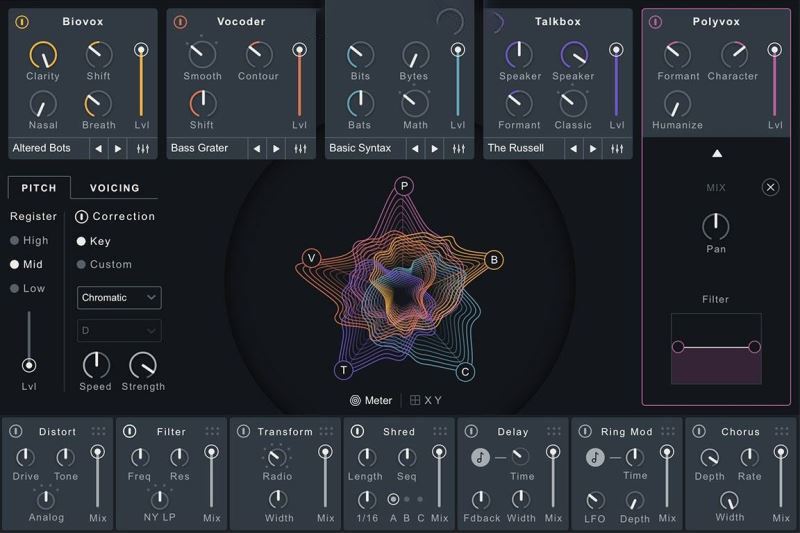Select previous preset for Basic Syntax
The height and width of the screenshot is (533, 800).
pos(415,149)
